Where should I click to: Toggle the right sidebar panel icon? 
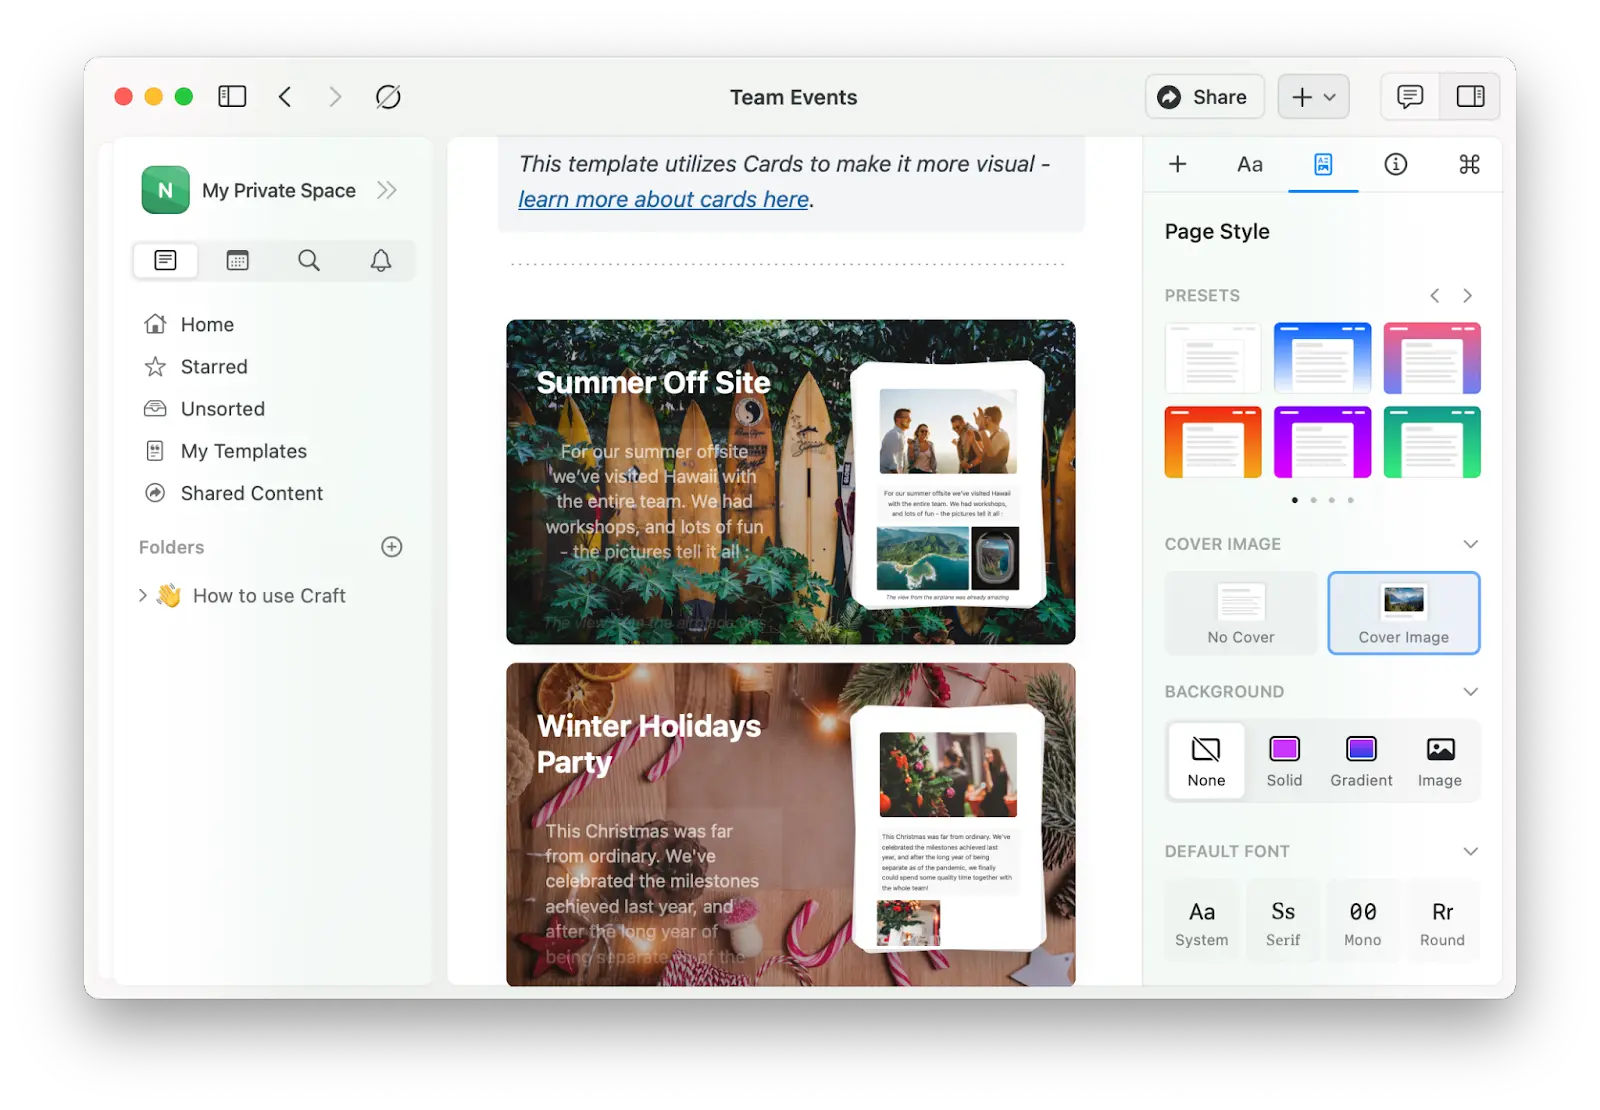pos(1470,97)
